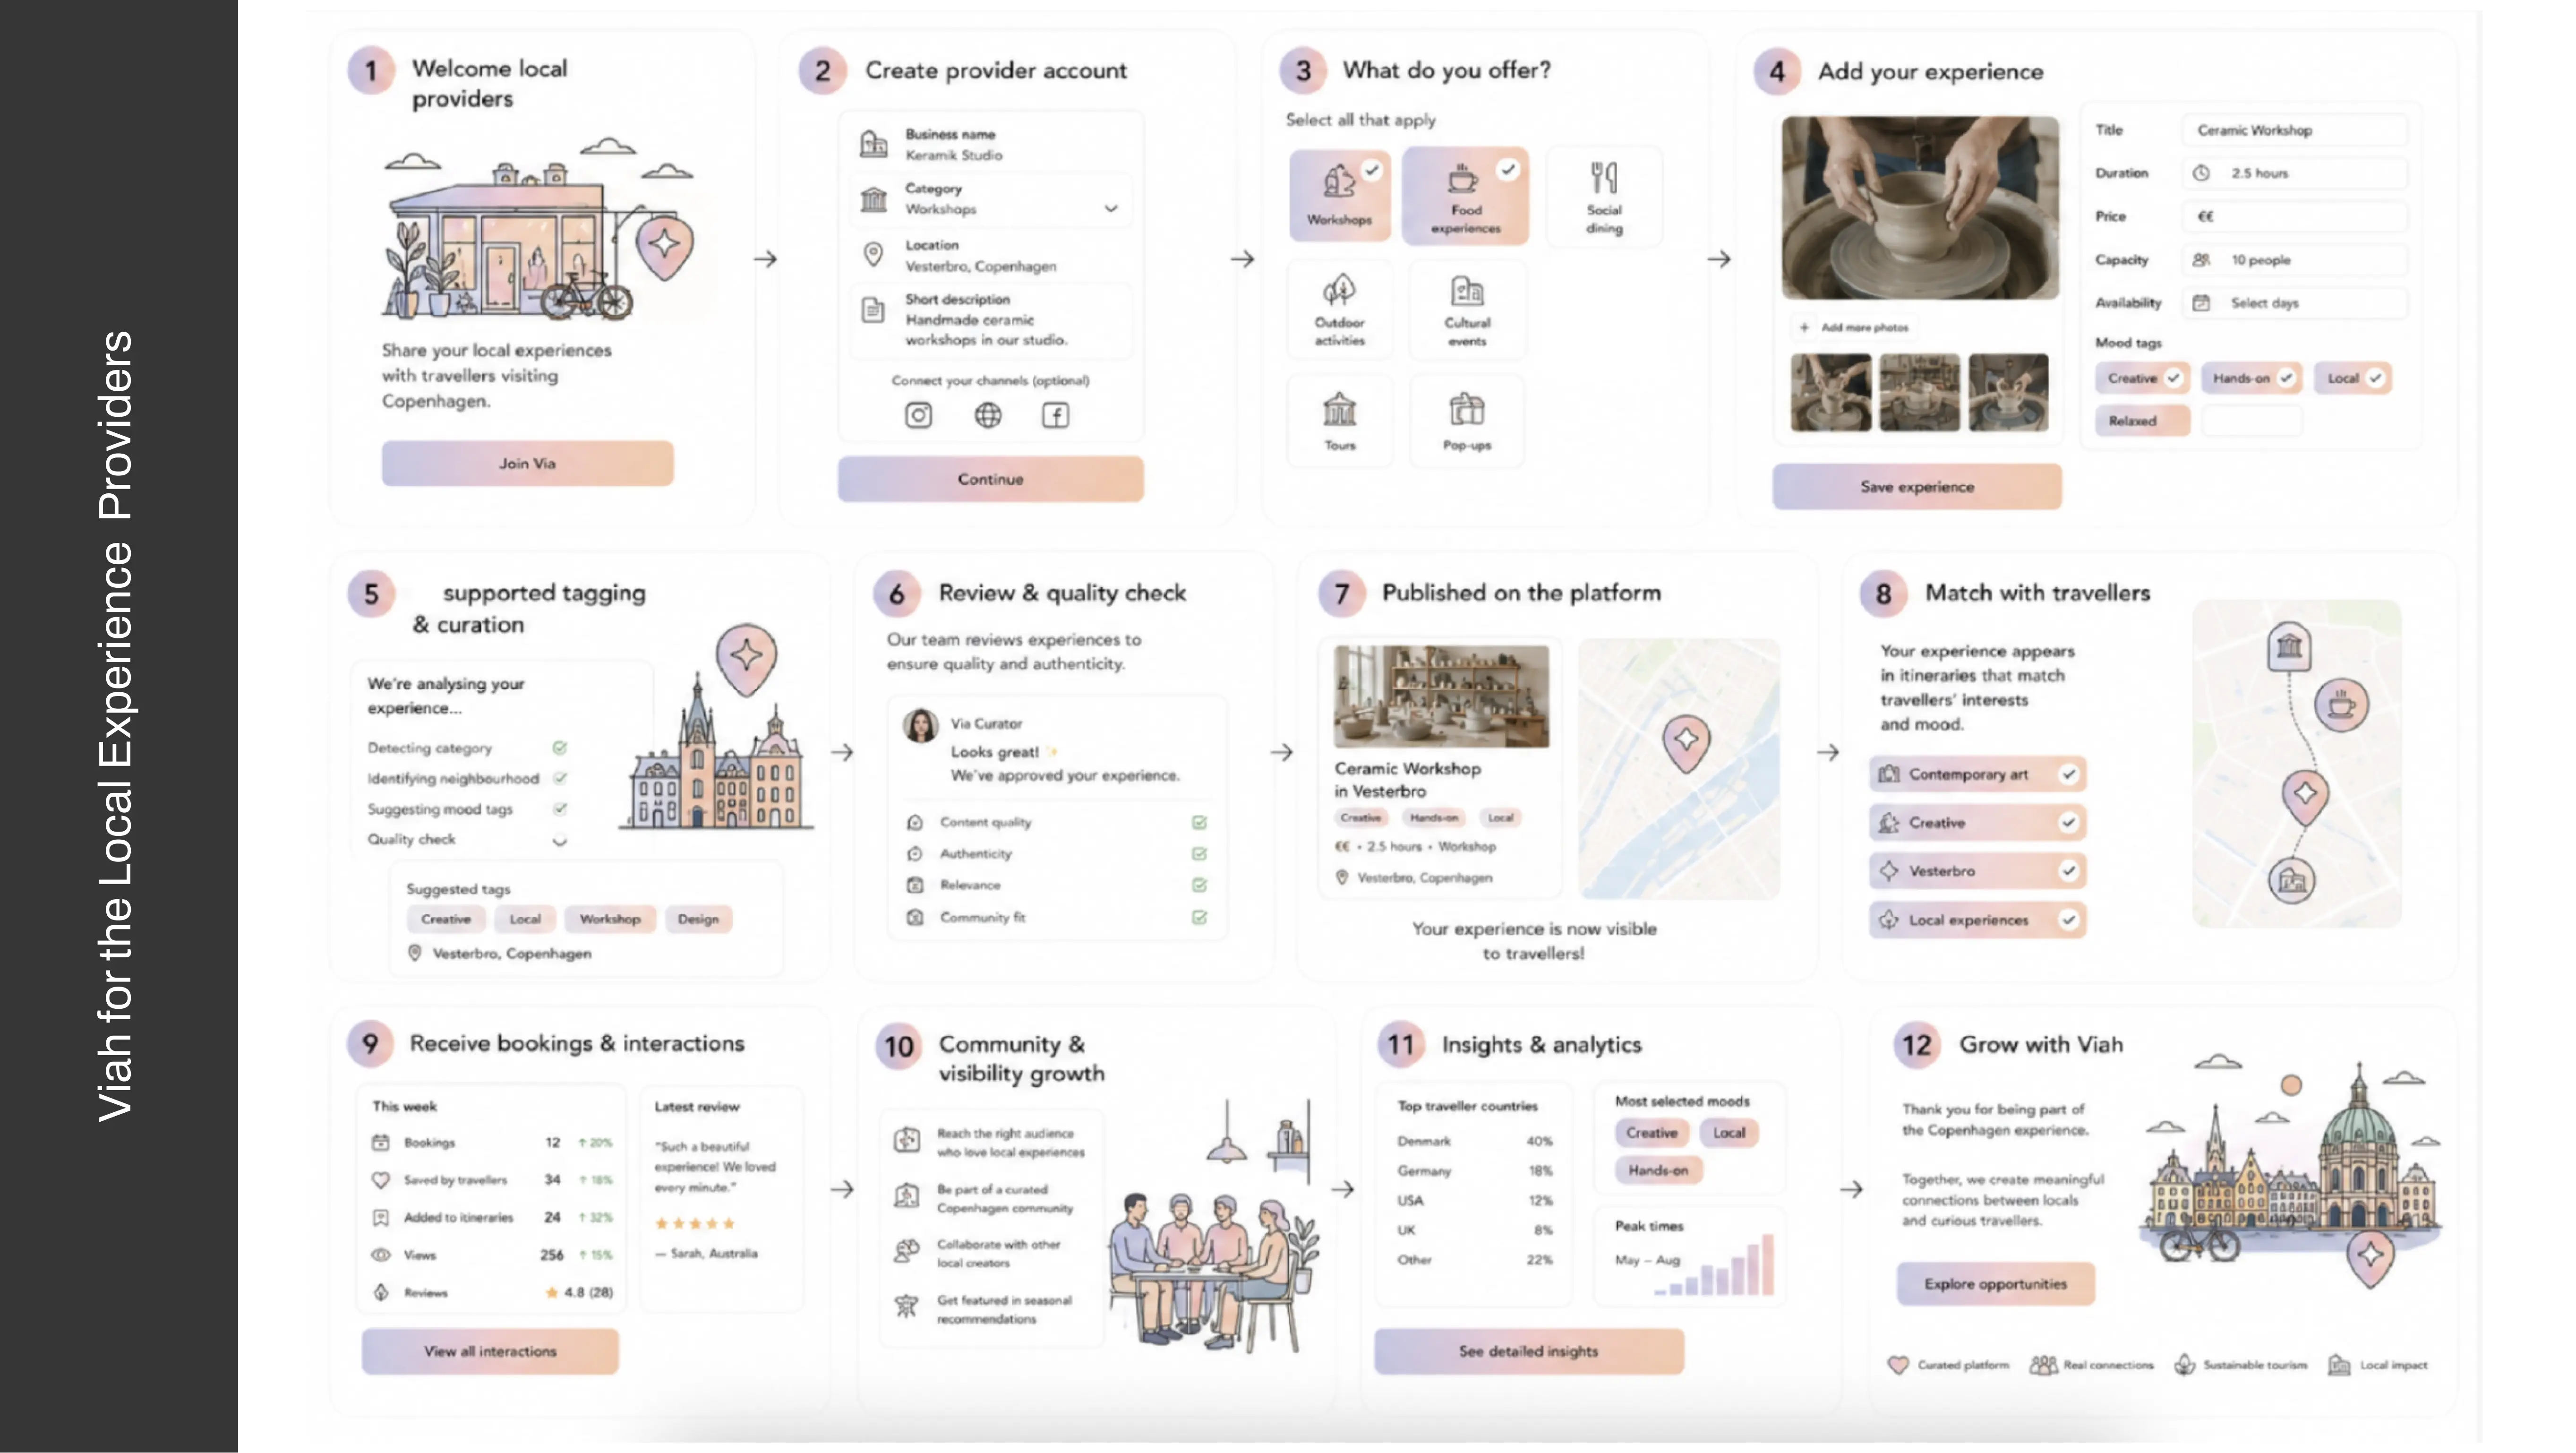This screenshot has width=2576, height=1453.
Task: Toggle the Local mood tag
Action: tap(2352, 378)
